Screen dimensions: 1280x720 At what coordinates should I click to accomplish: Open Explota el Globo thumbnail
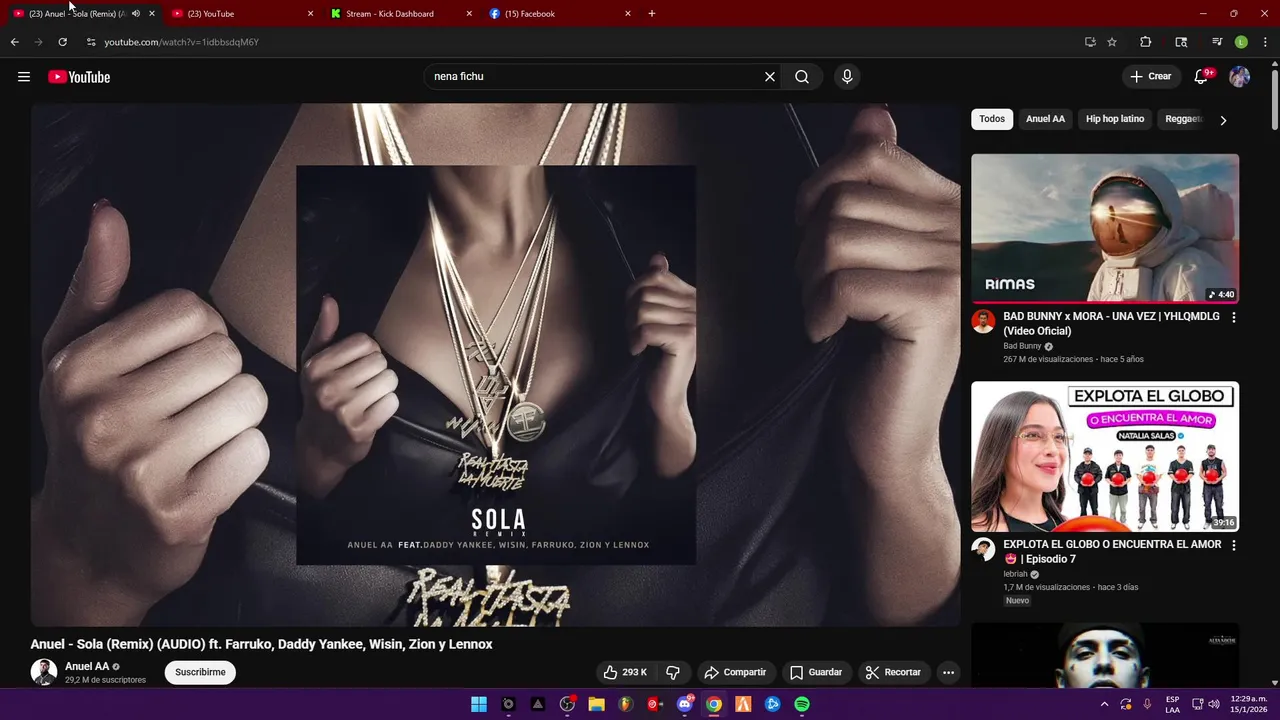click(x=1105, y=456)
